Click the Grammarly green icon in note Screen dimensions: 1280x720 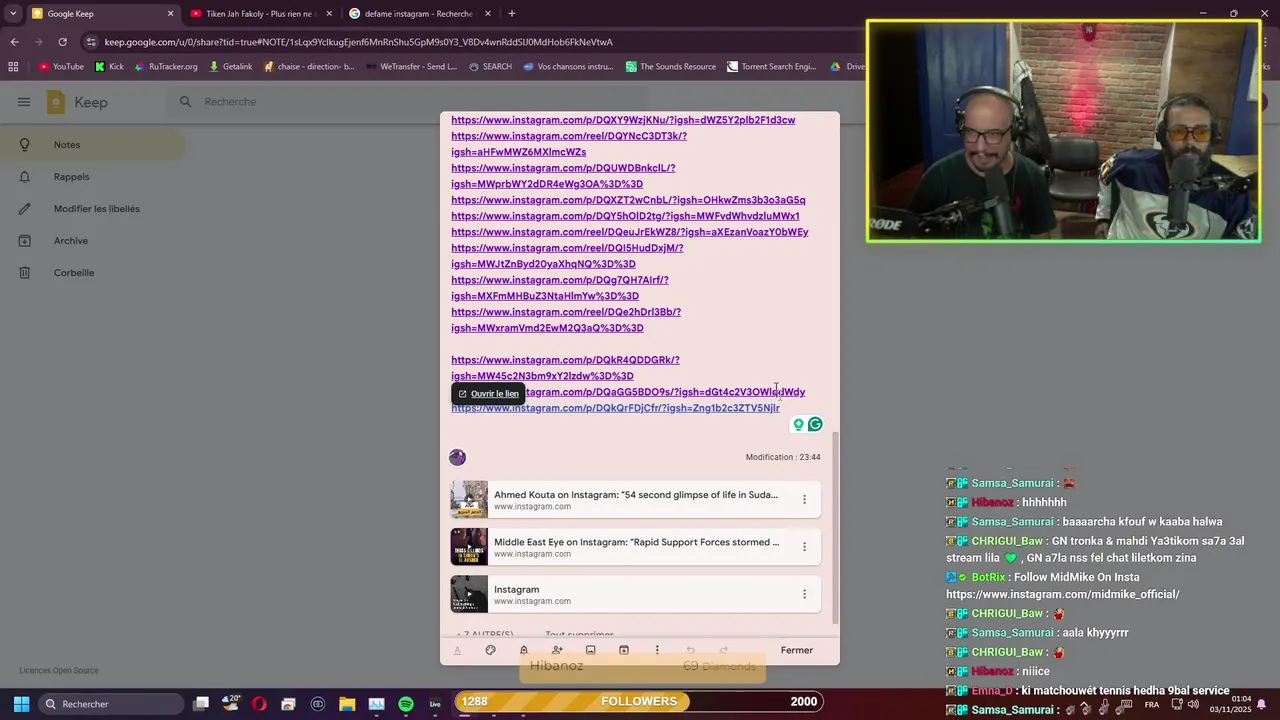pos(815,425)
